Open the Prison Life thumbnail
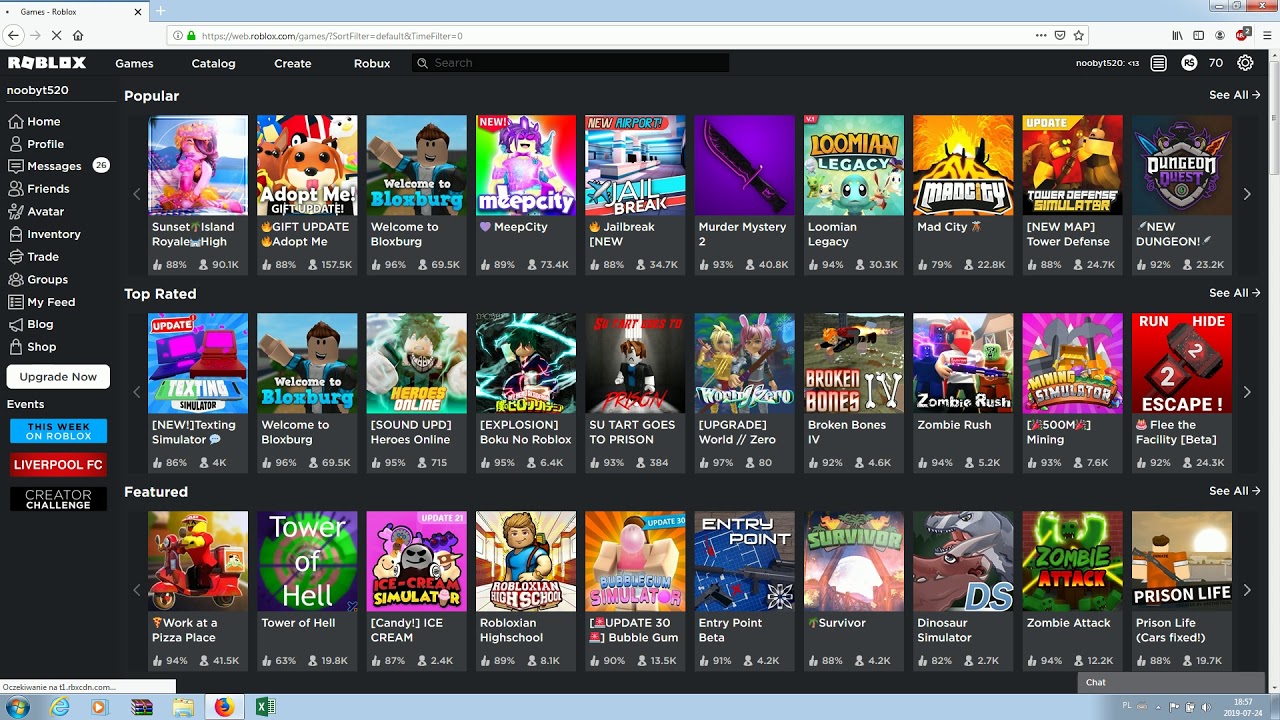The height and width of the screenshot is (720, 1280). click(x=1182, y=561)
